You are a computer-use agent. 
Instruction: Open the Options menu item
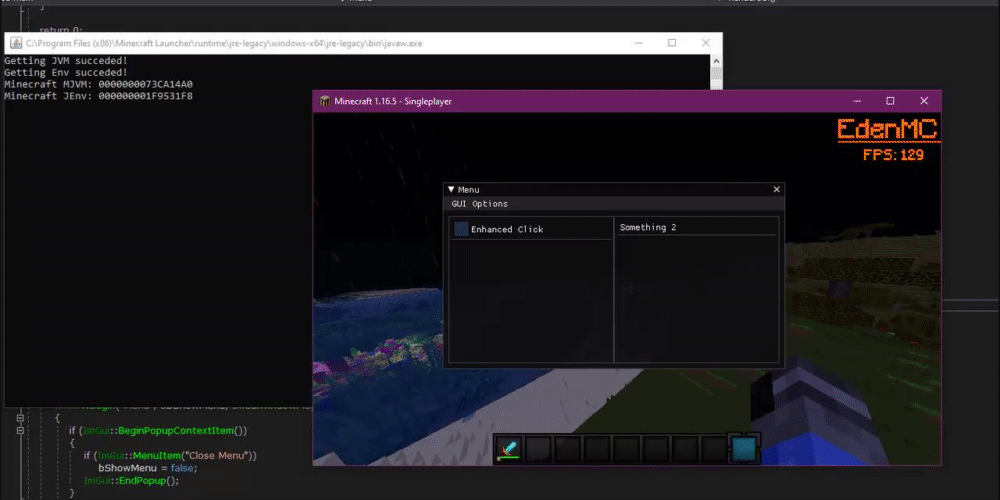pos(490,204)
